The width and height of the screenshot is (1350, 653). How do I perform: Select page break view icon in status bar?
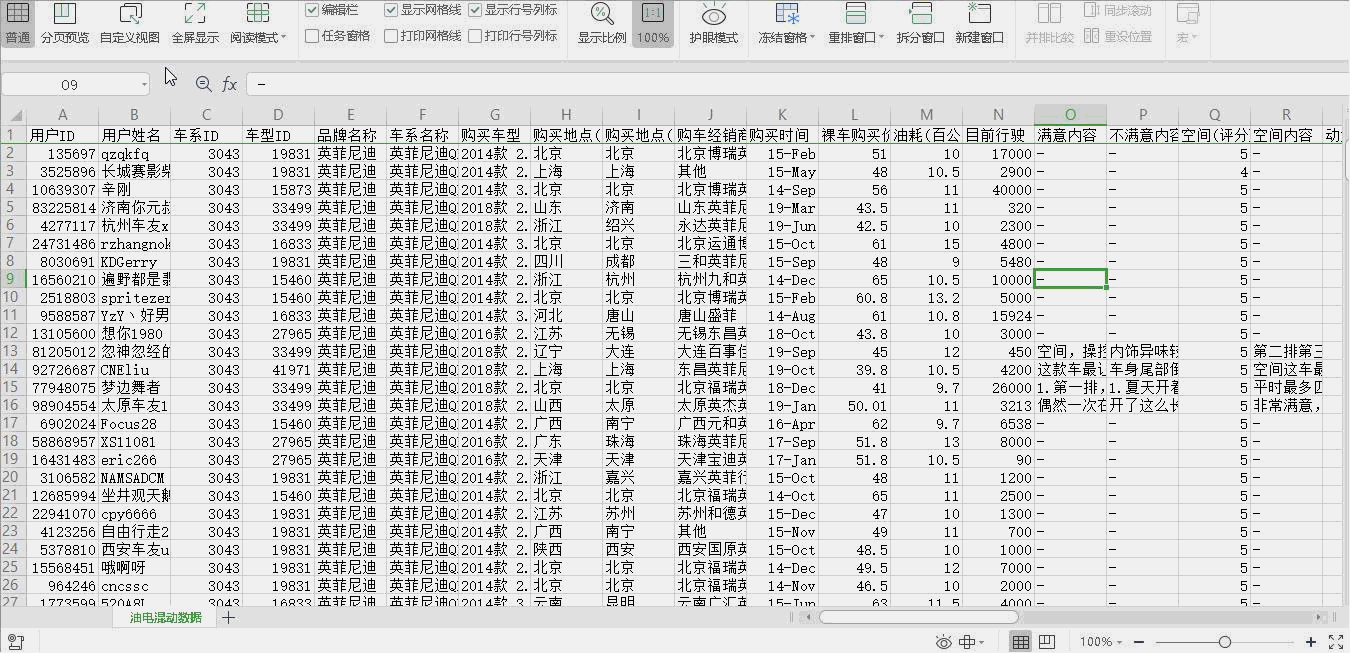[1046, 642]
